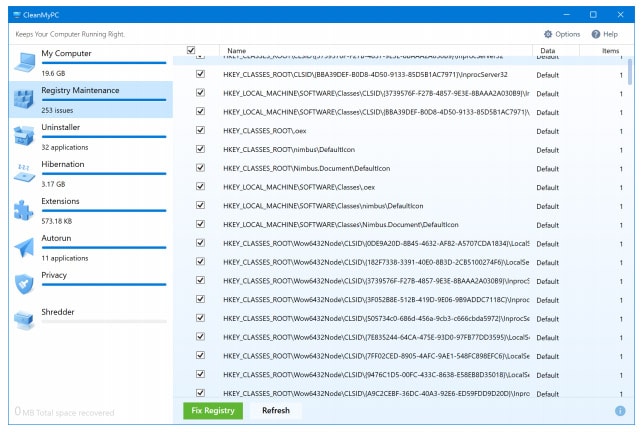Image resolution: width=642 pixels, height=432 pixels.
Task: Toggle the select-all checkbox in the header
Action: click(191, 50)
